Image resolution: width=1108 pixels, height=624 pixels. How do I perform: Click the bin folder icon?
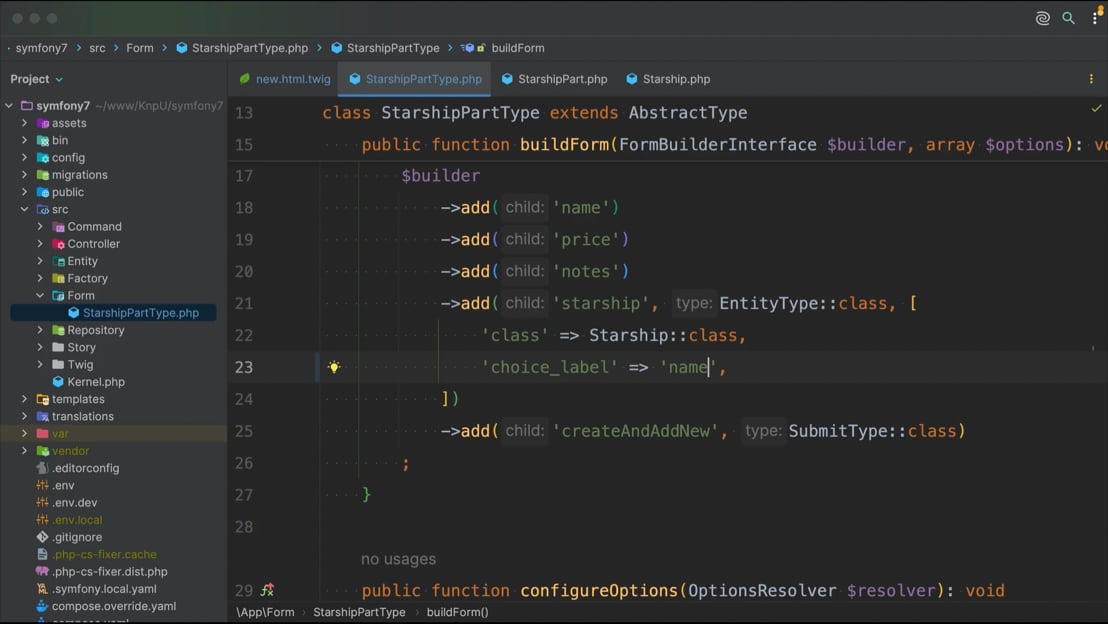pos(42,141)
